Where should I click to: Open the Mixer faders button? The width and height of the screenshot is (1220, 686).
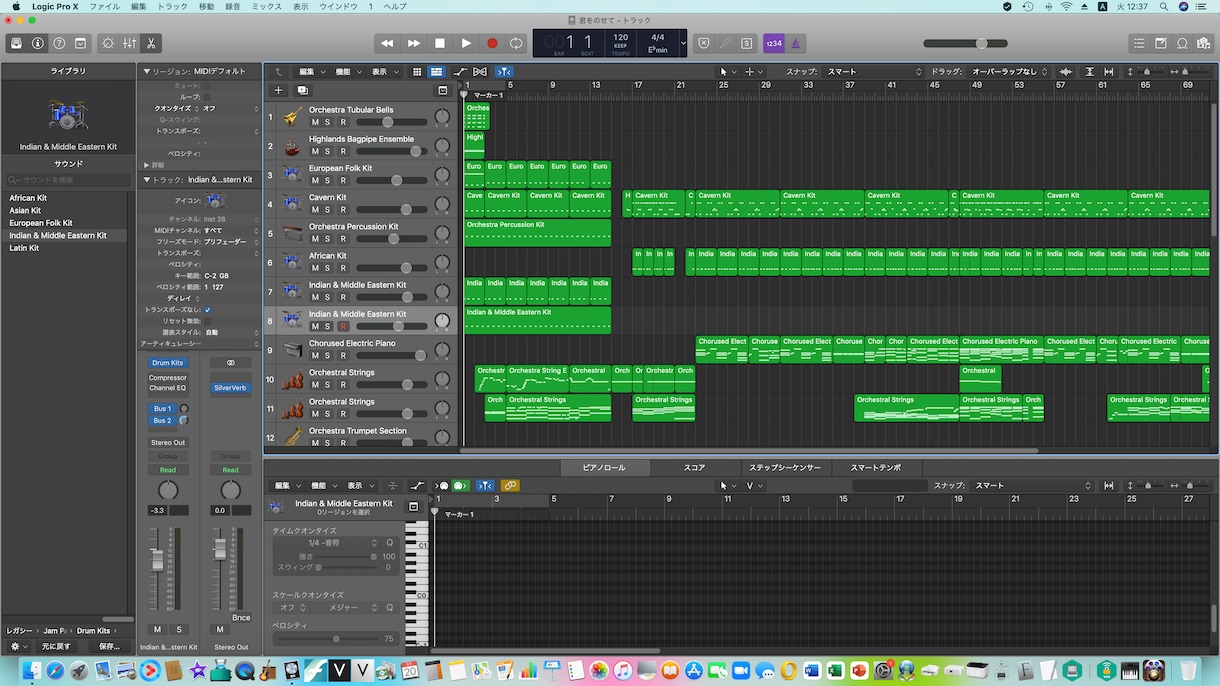(x=129, y=43)
